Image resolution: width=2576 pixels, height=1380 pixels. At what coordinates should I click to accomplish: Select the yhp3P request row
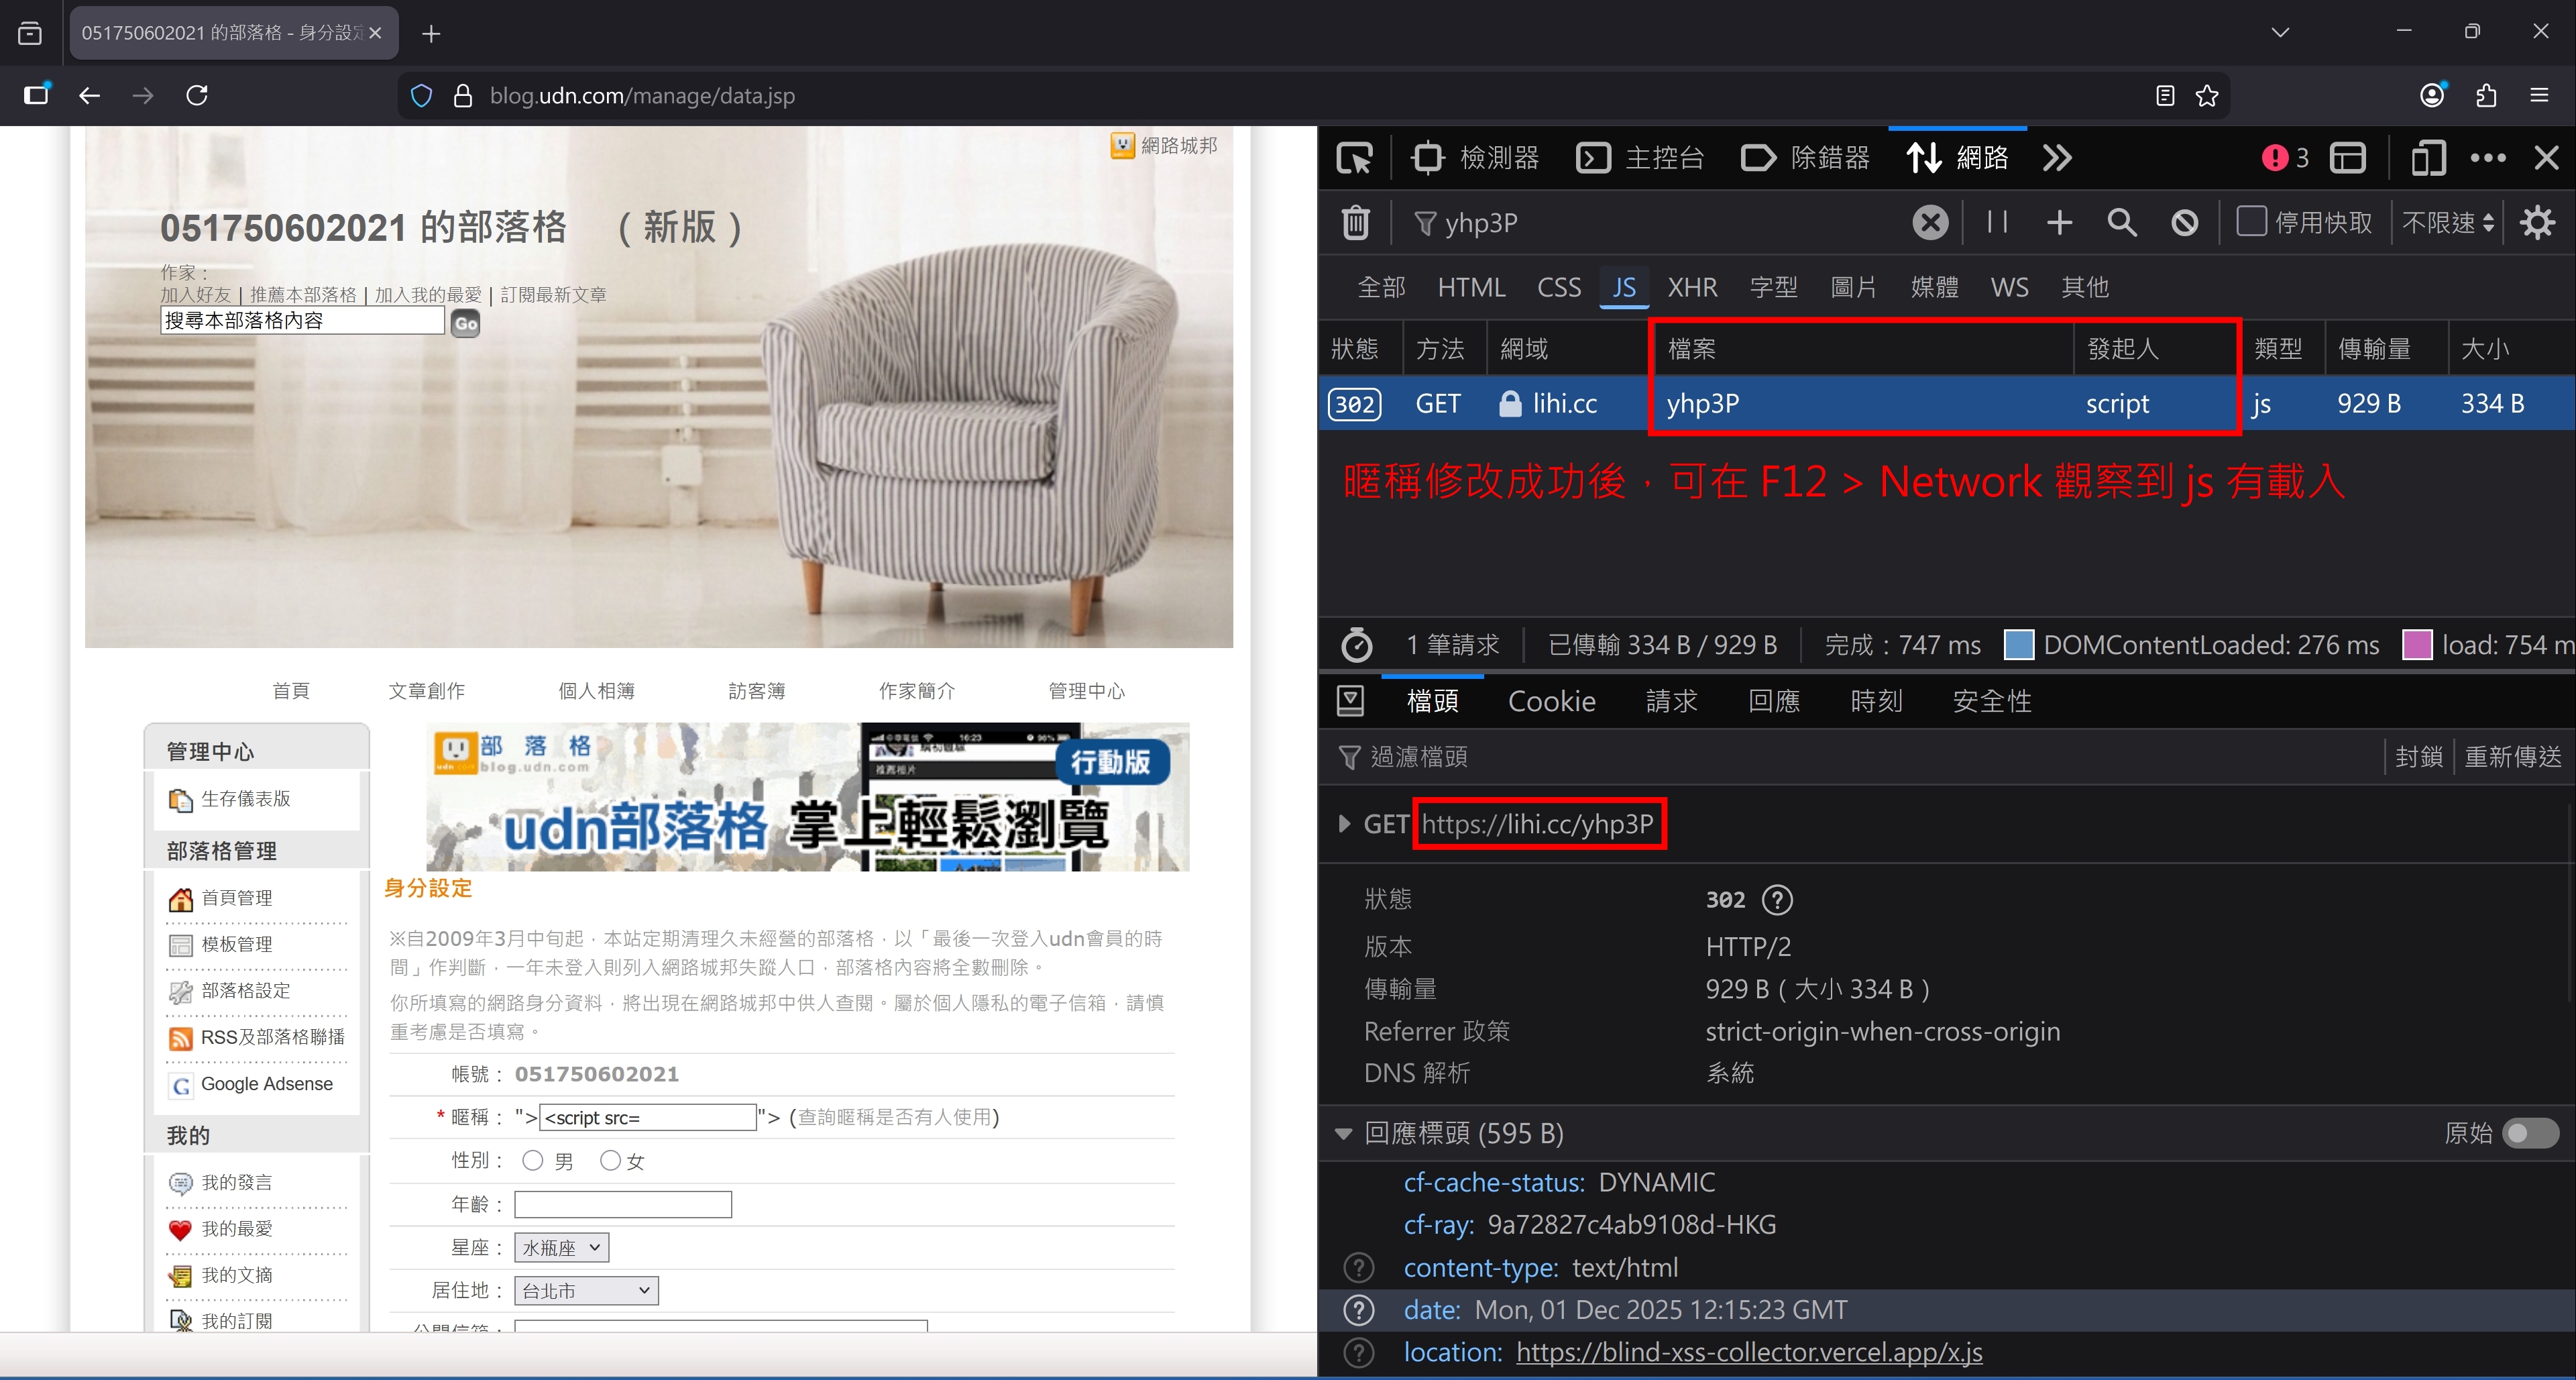[1946, 404]
